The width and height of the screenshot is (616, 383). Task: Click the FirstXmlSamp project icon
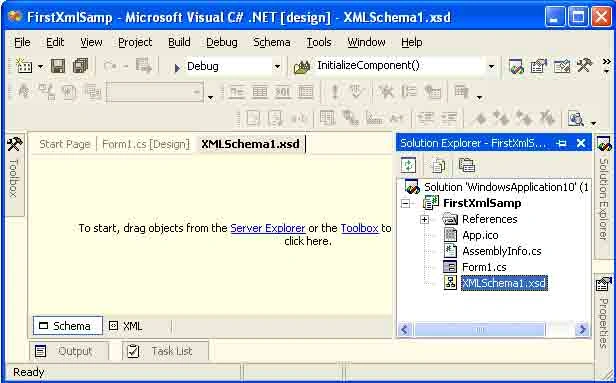click(431, 203)
